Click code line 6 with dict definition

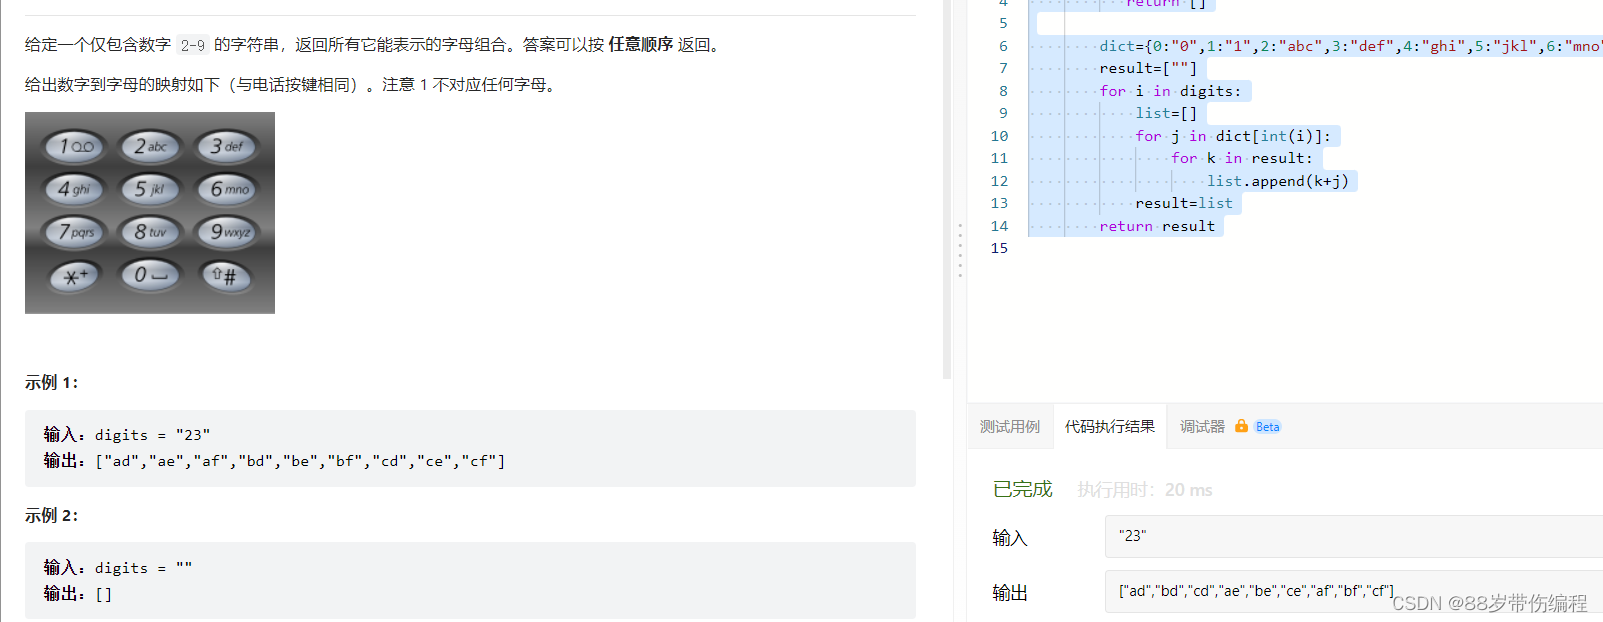point(1350,46)
